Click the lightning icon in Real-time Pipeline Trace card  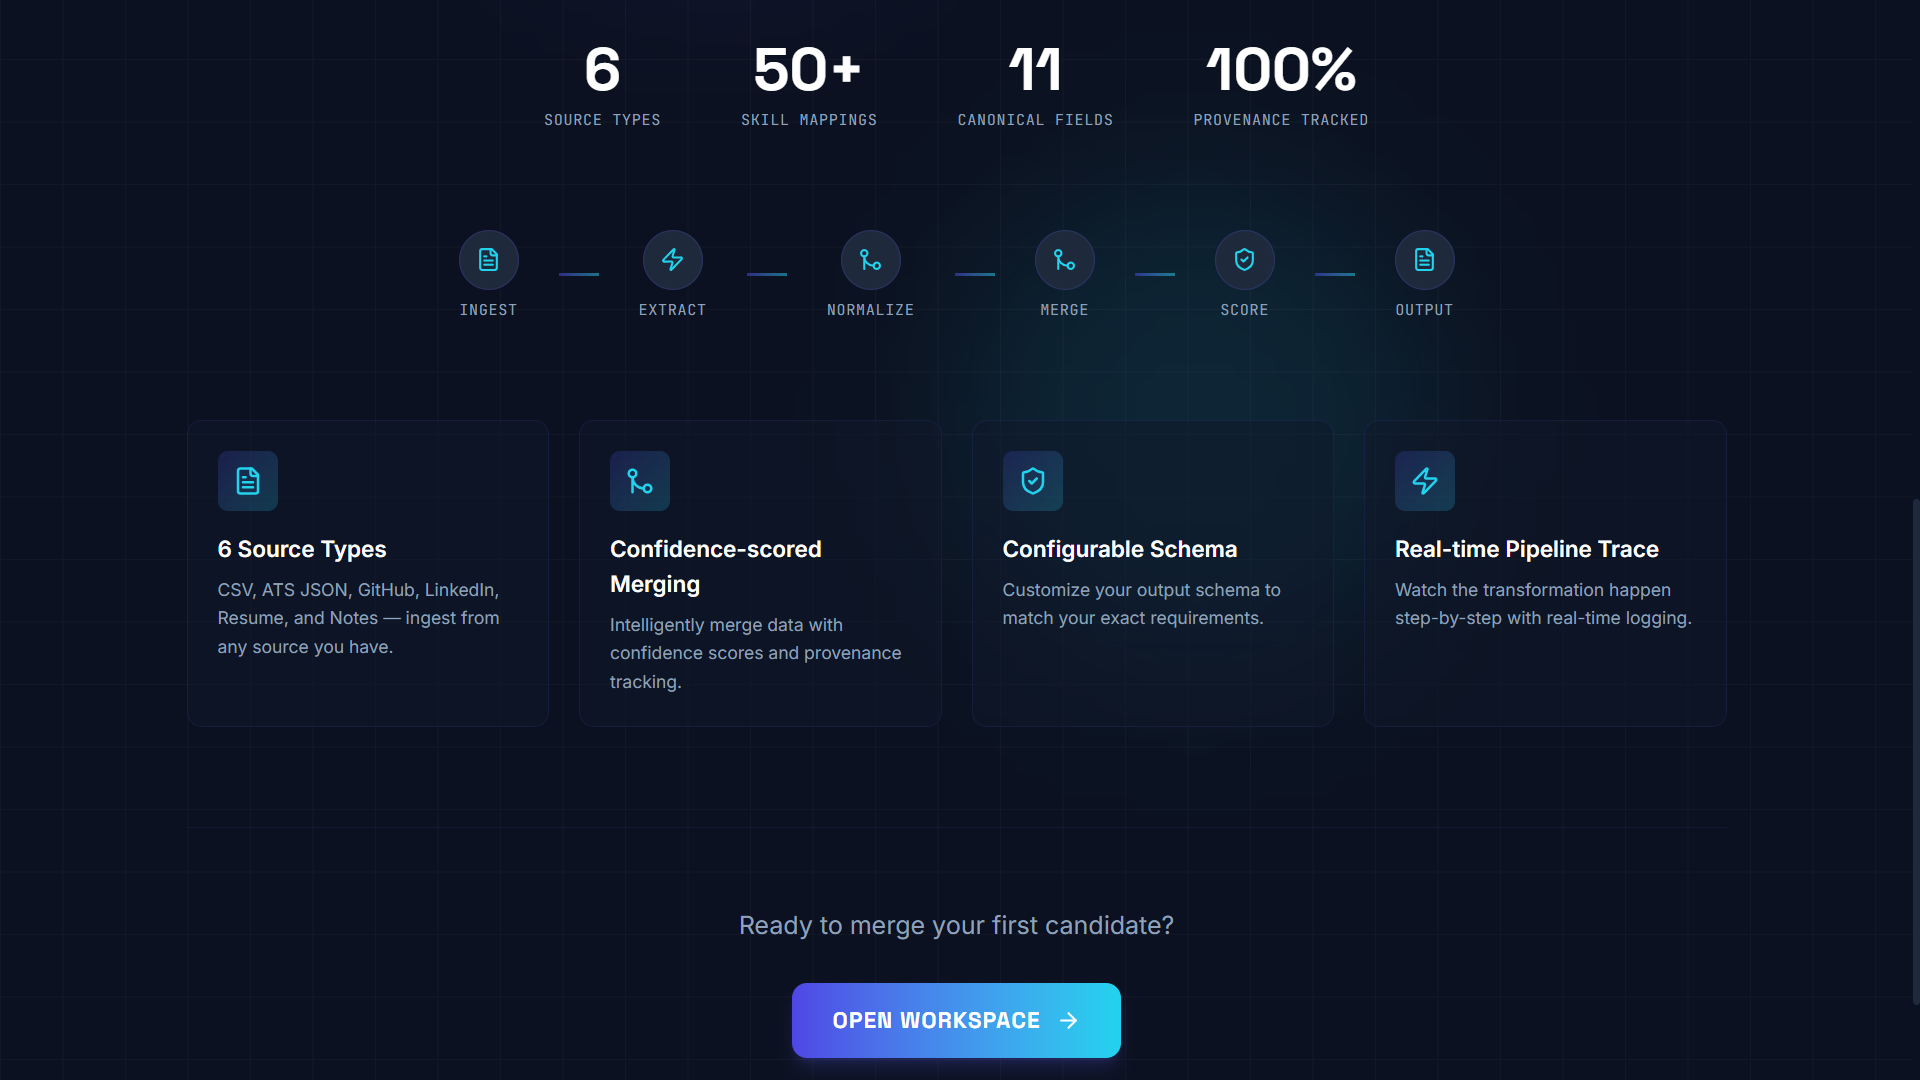point(1425,481)
